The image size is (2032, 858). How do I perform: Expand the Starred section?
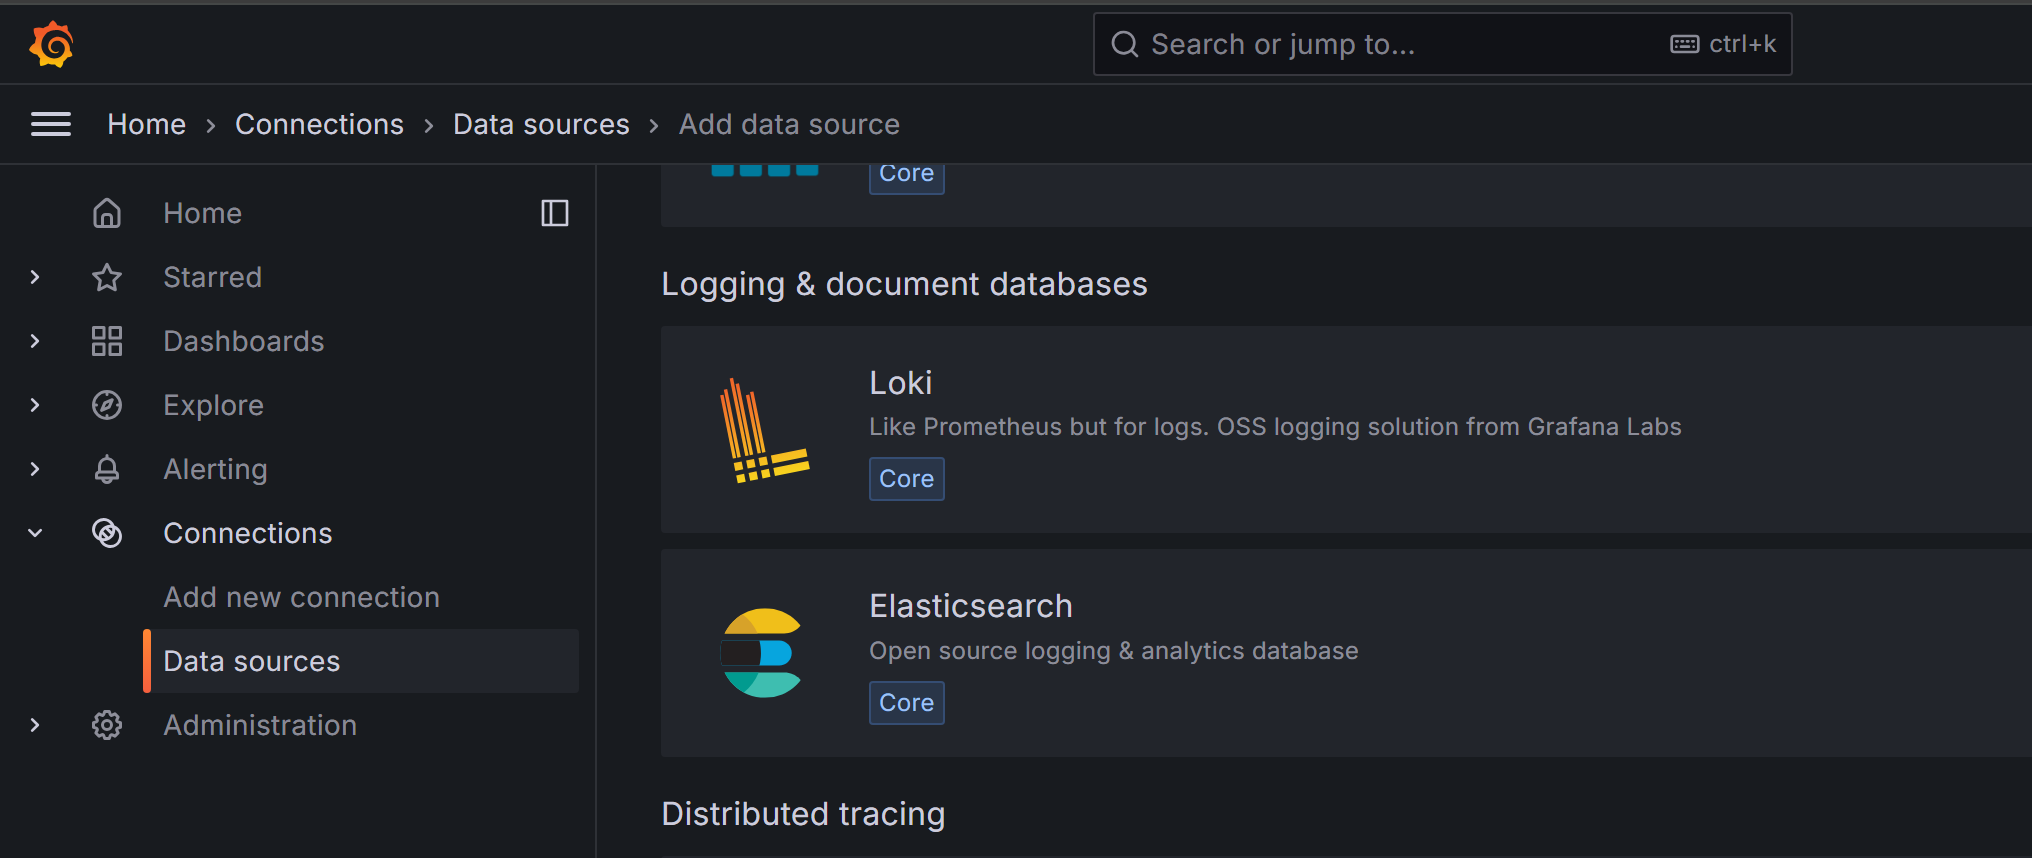[35, 277]
